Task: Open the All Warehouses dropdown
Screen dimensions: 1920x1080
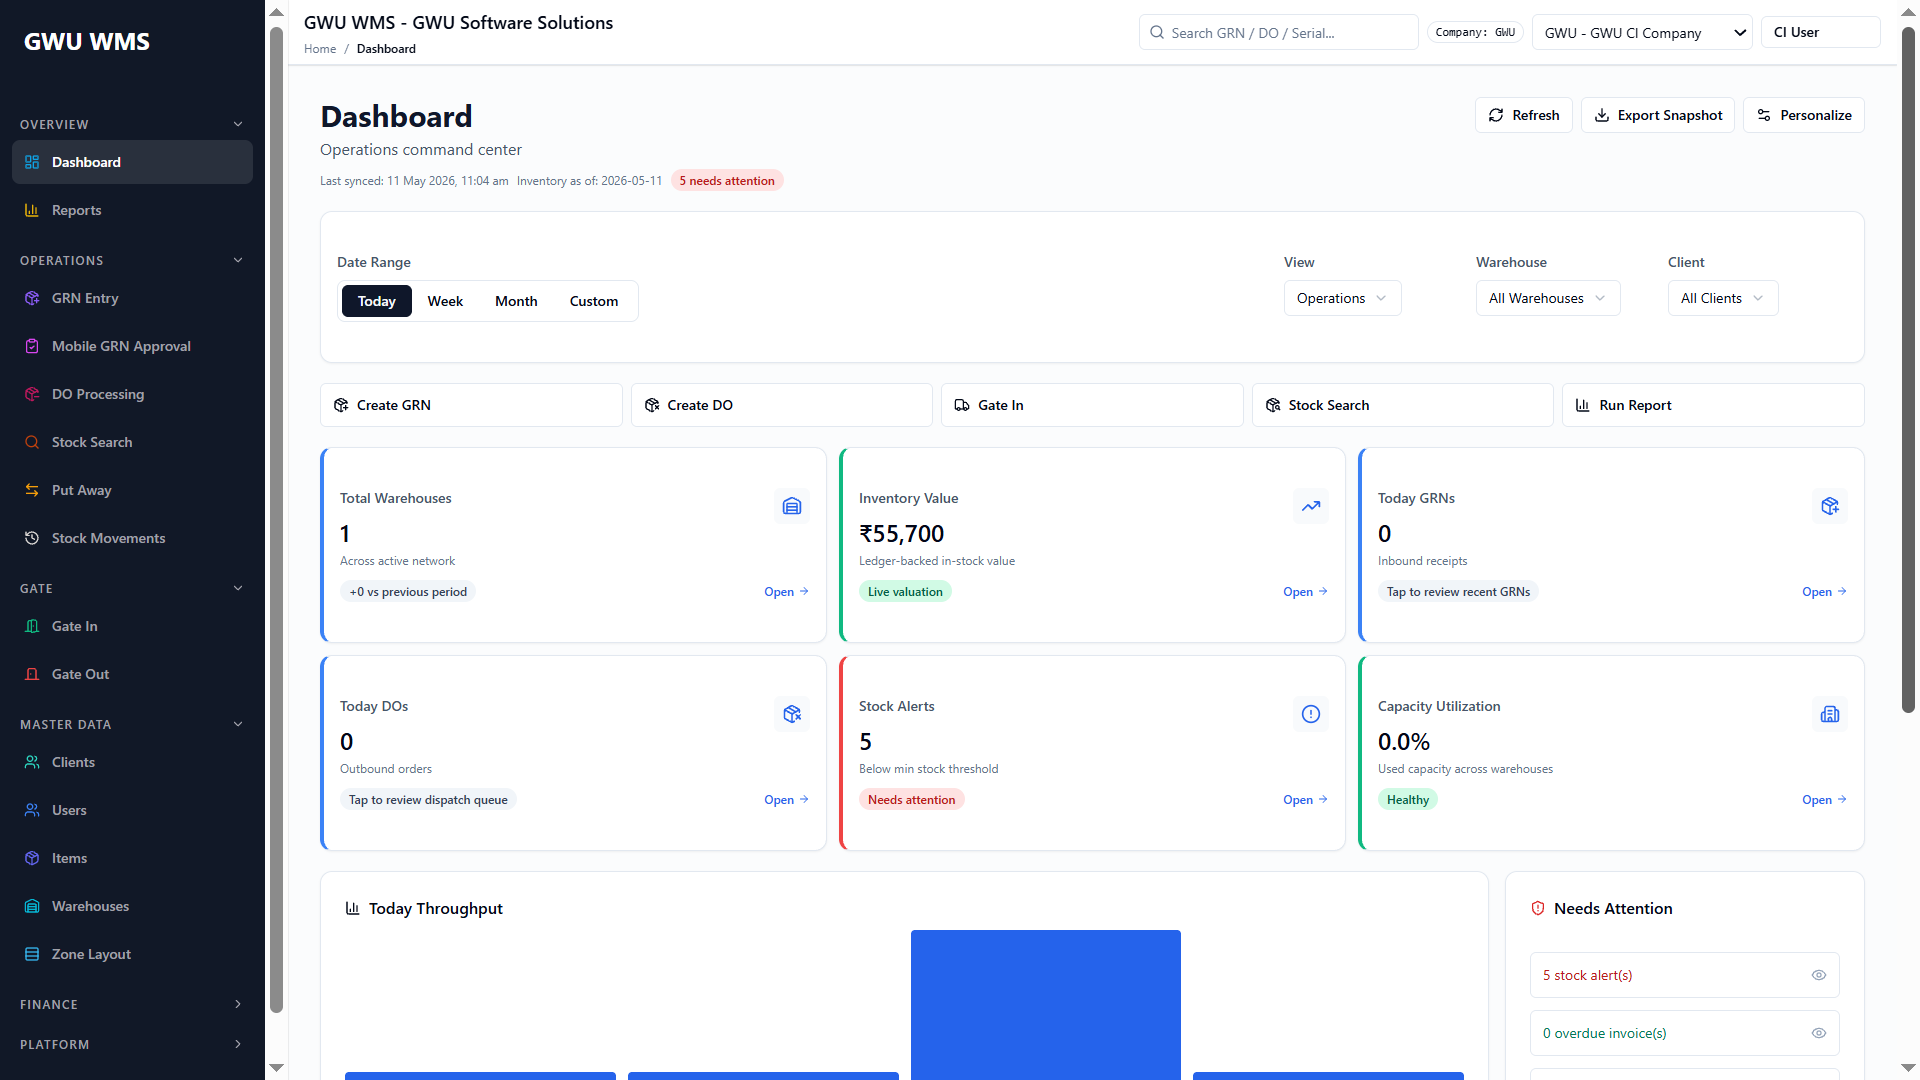Action: click(1548, 298)
